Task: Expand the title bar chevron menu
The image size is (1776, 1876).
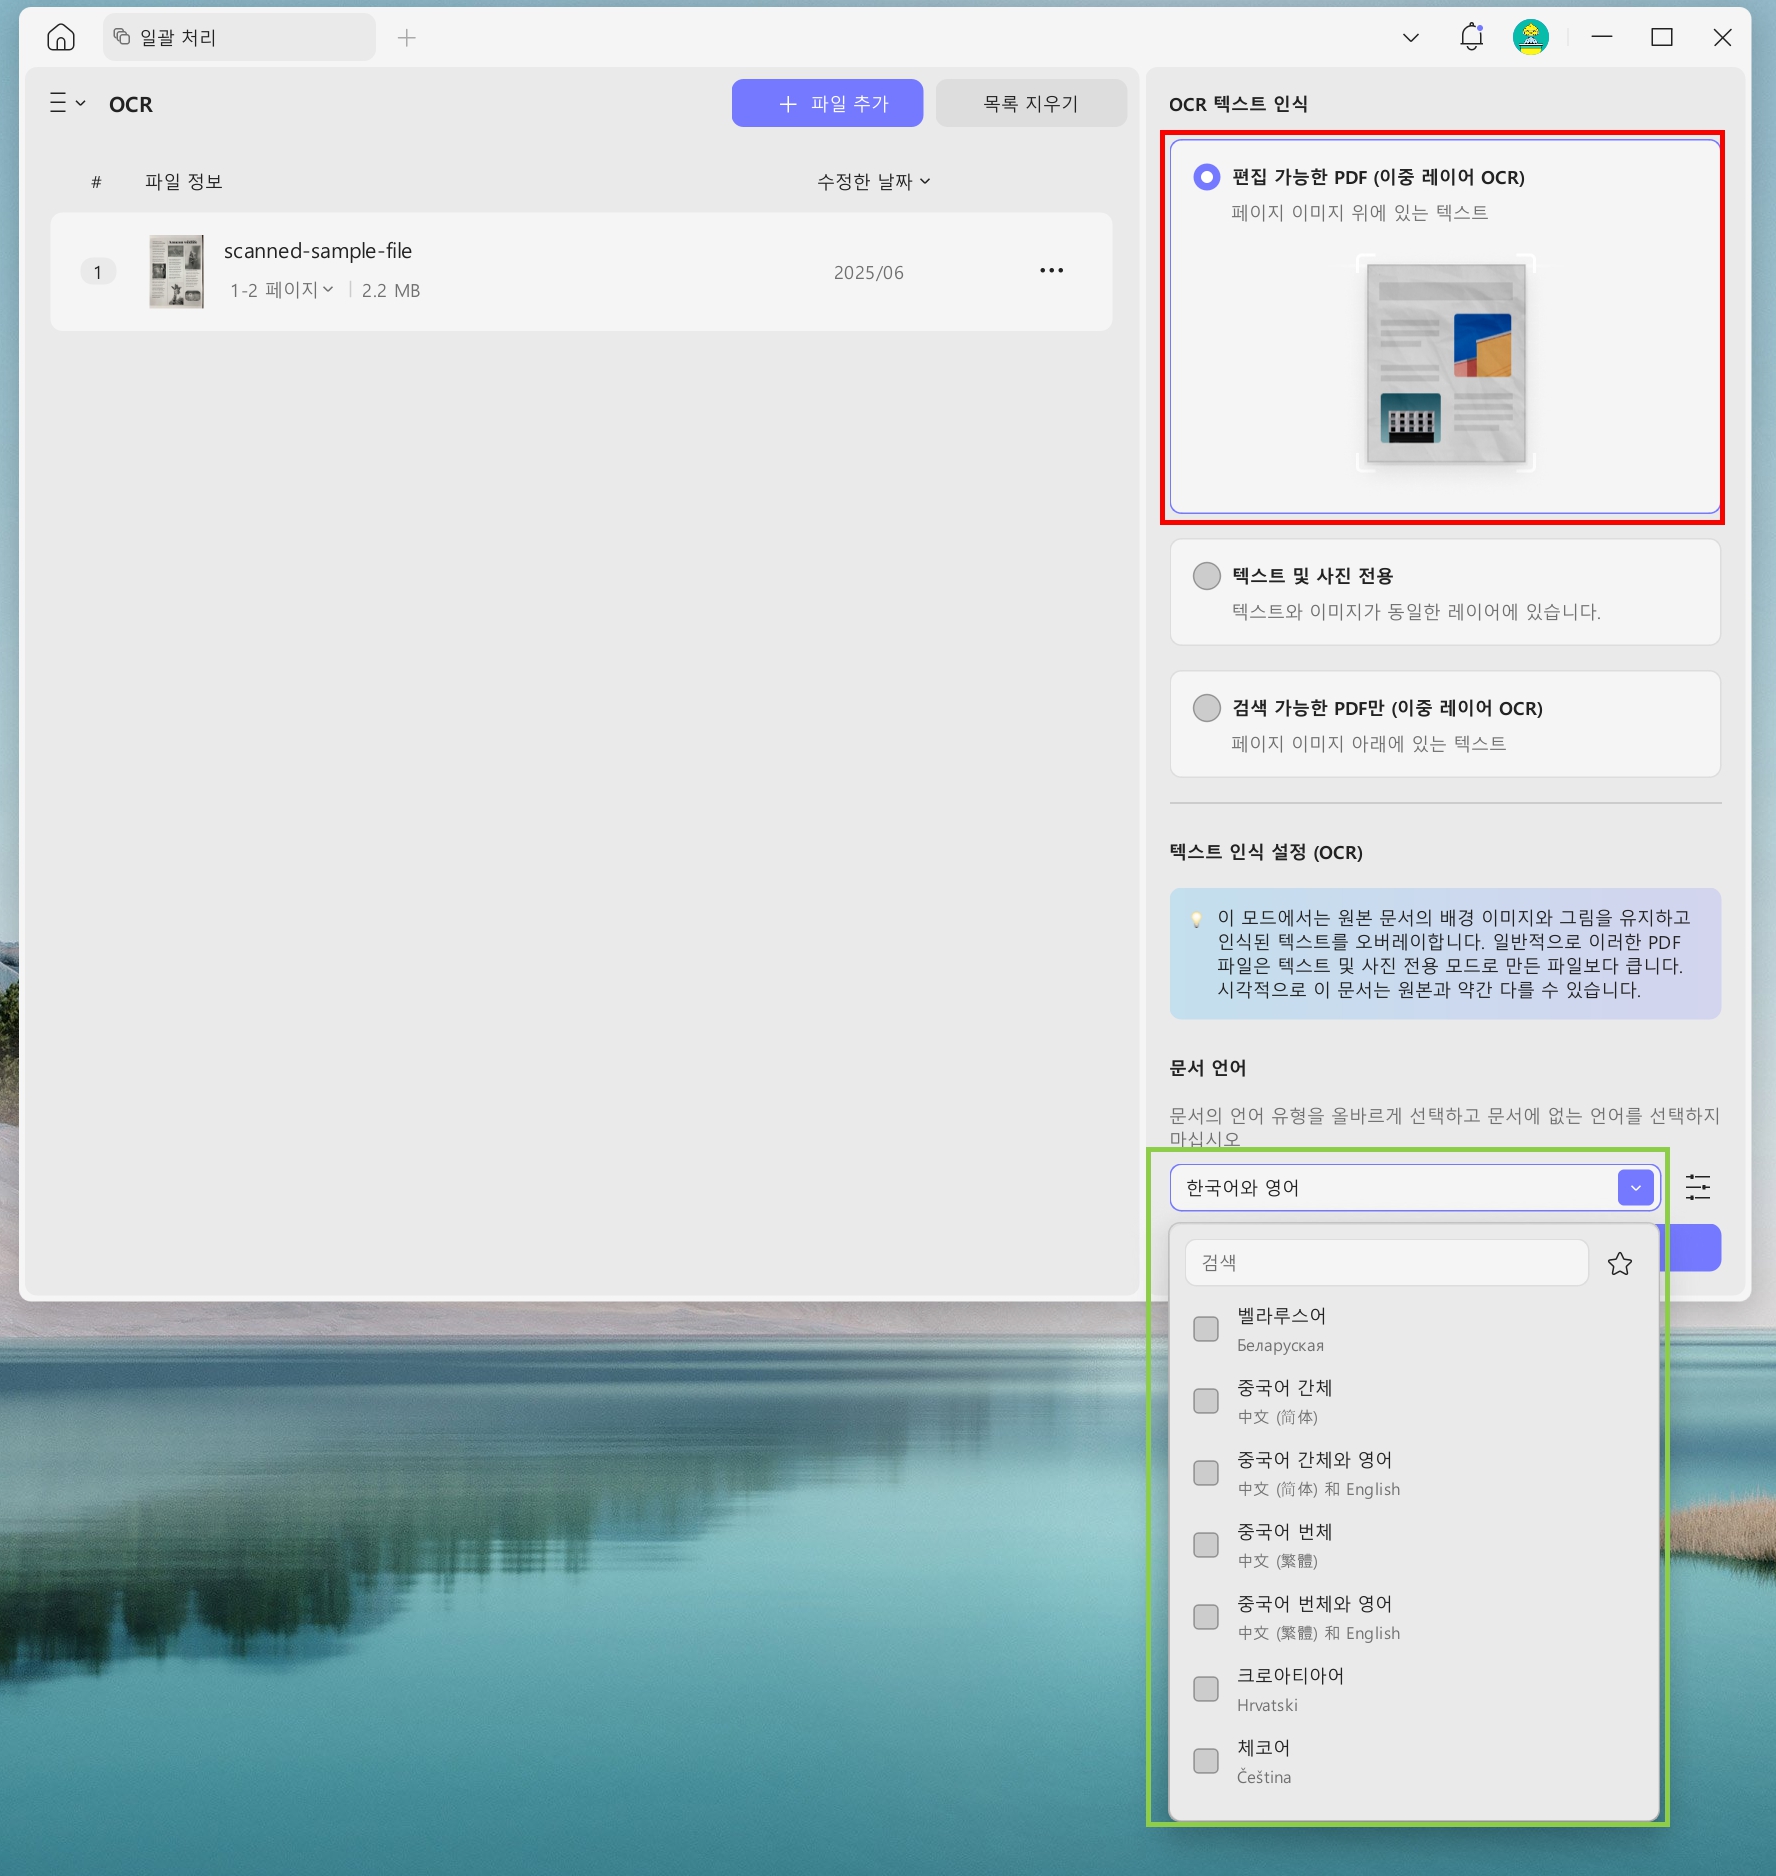Action: click(x=1410, y=38)
